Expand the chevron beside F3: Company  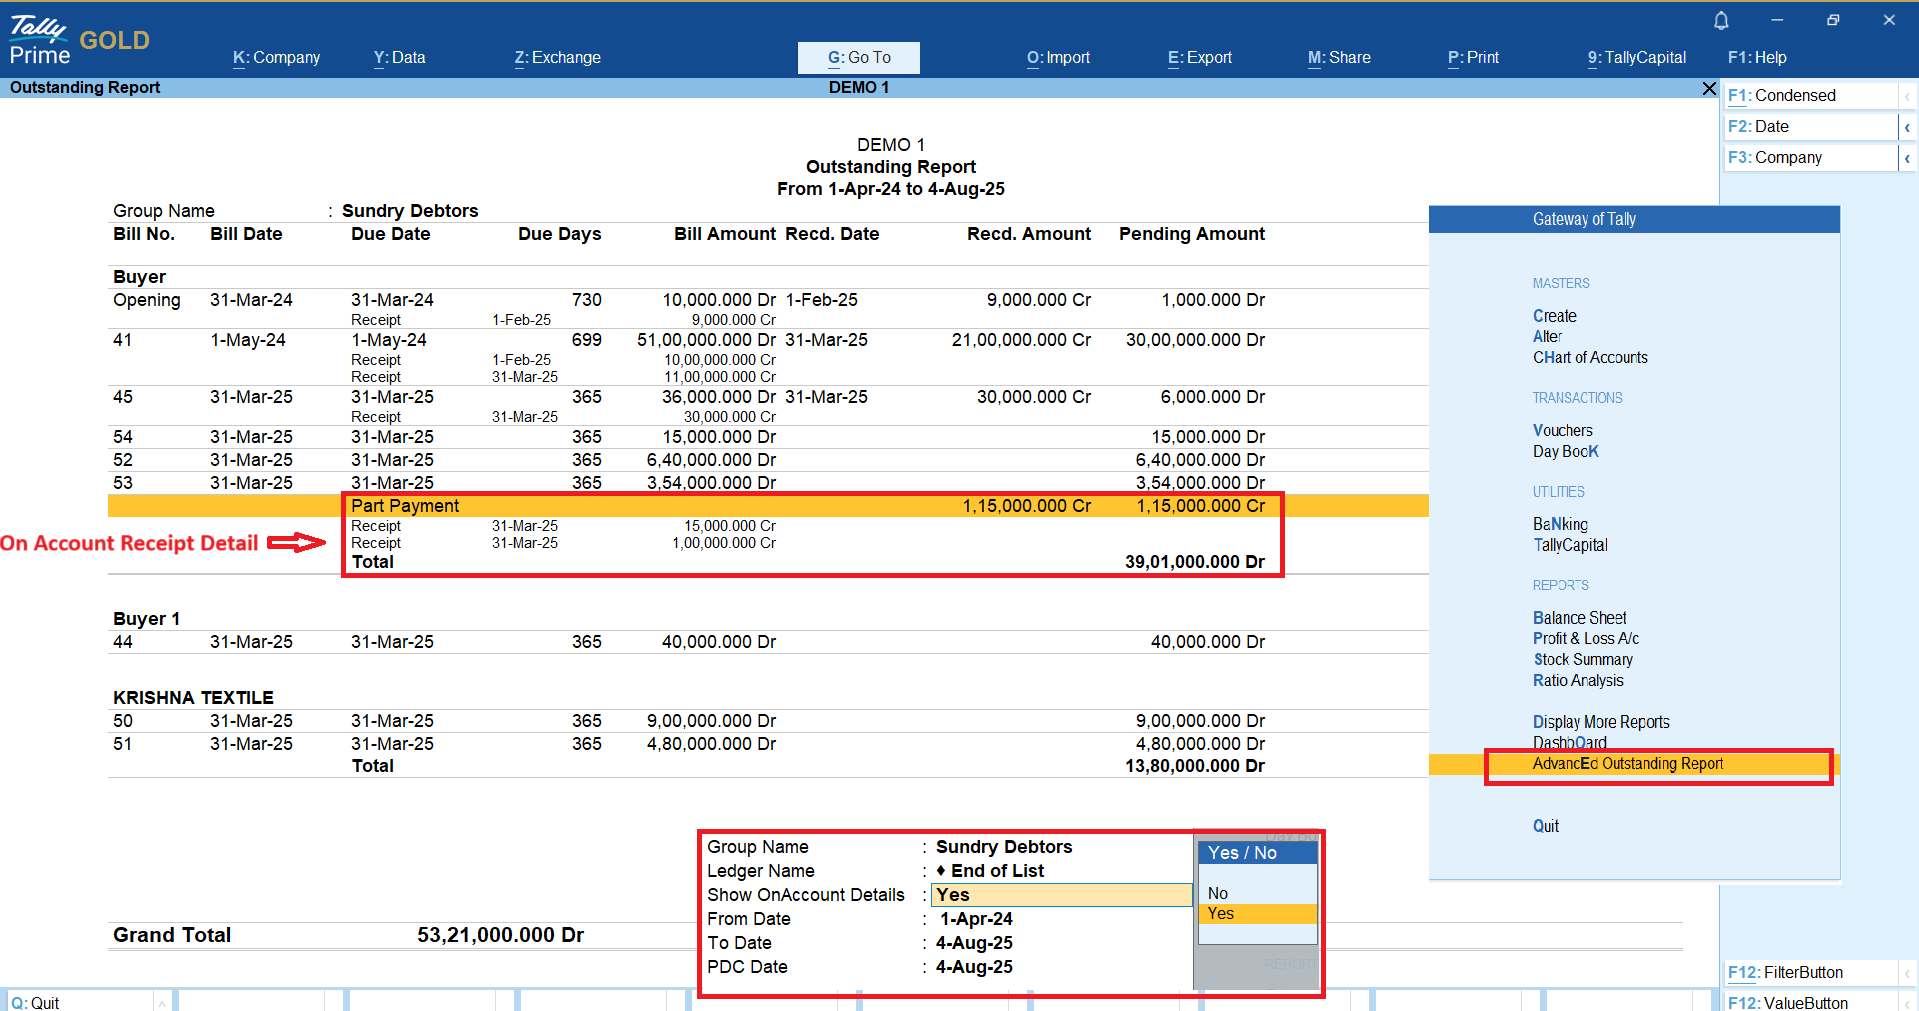point(1907,158)
